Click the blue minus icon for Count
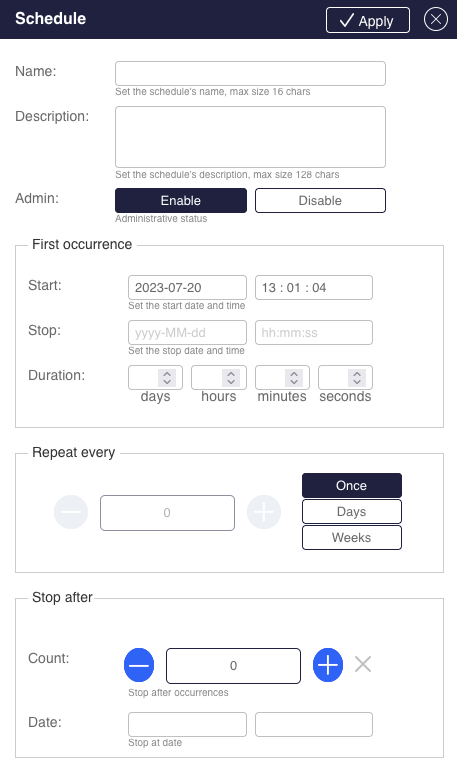 139,665
